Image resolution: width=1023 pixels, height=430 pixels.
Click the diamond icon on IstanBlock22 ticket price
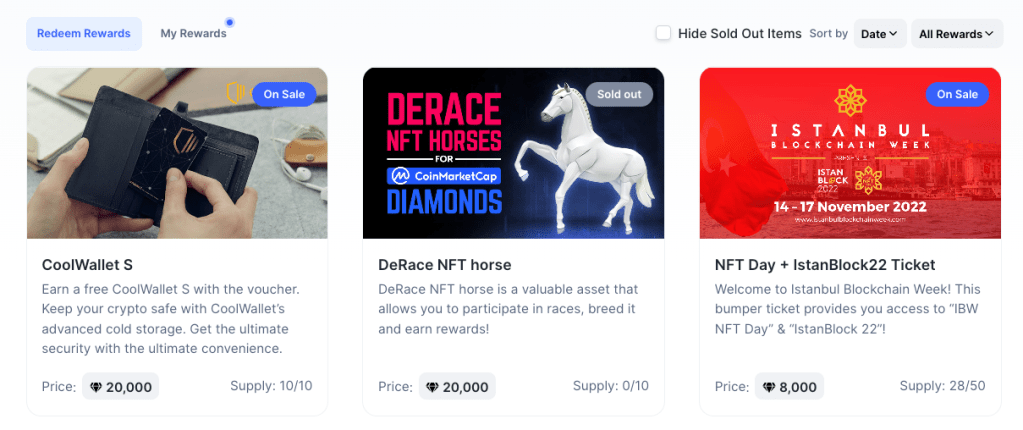(769, 387)
